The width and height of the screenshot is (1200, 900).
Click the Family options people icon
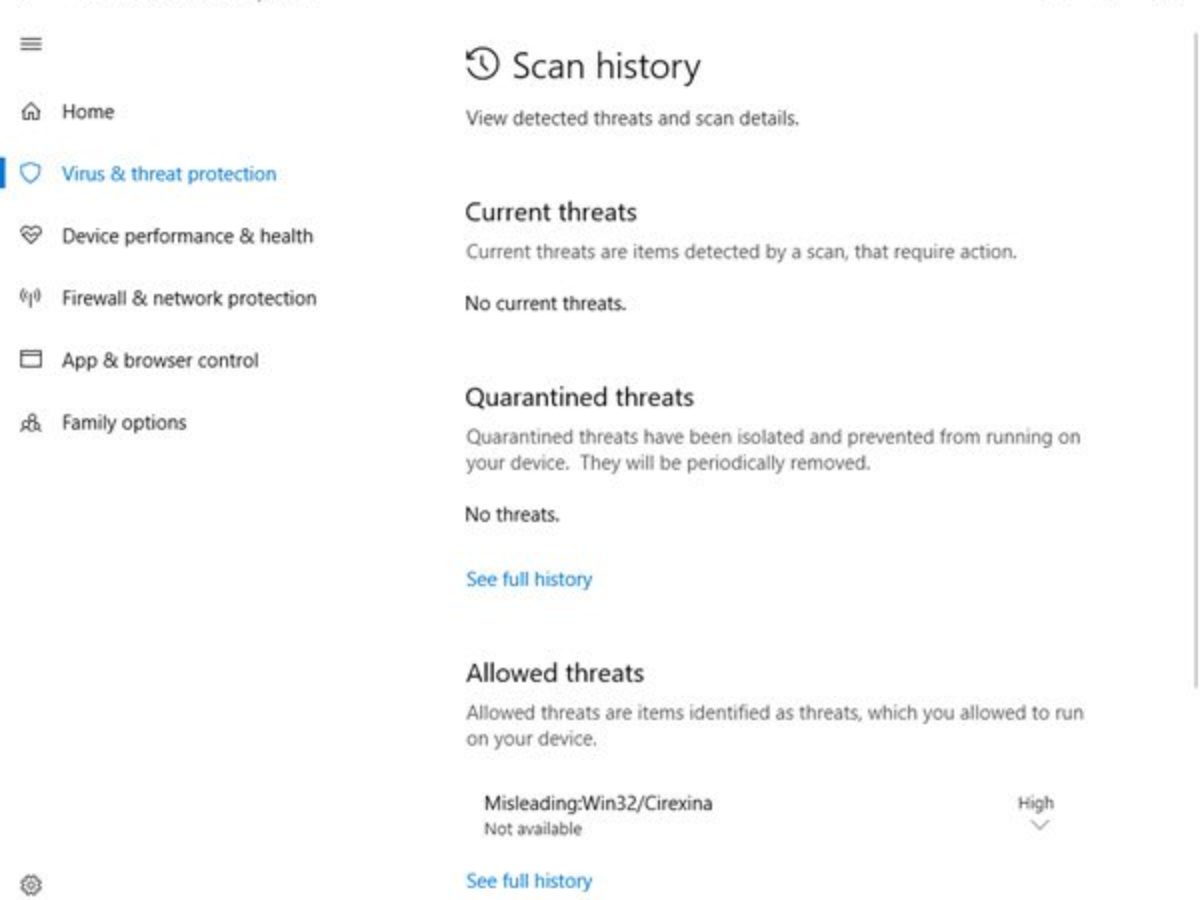31,423
